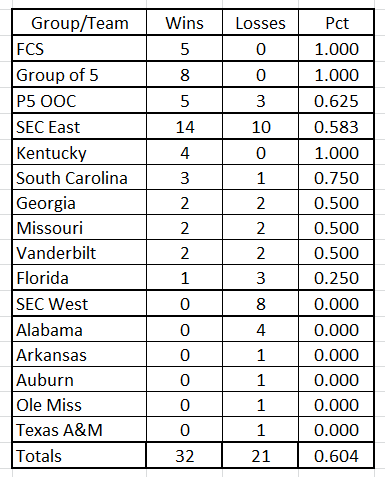This screenshot has width=385, height=477.
Task: Select the Losses header cell
Action: point(260,23)
